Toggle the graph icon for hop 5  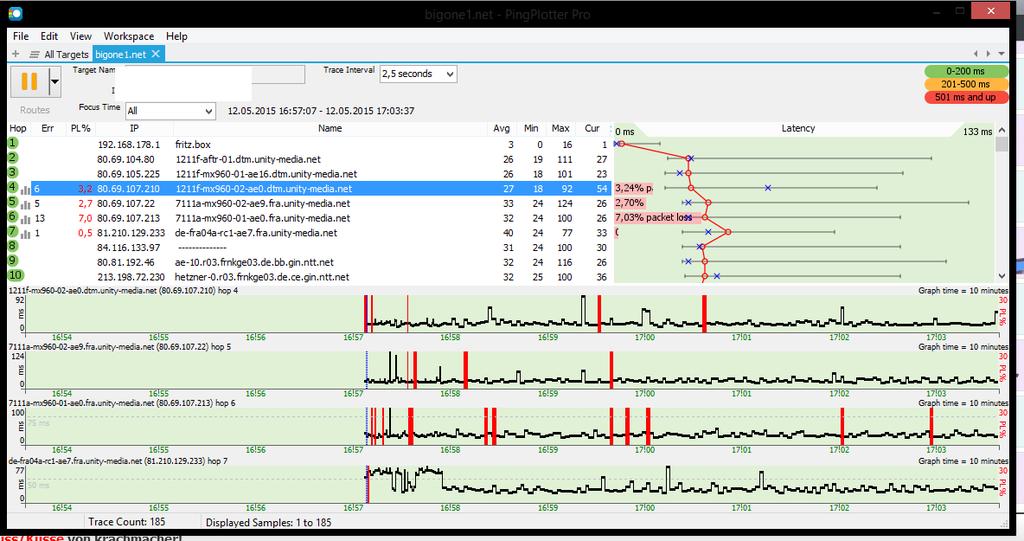pyautogui.click(x=25, y=203)
